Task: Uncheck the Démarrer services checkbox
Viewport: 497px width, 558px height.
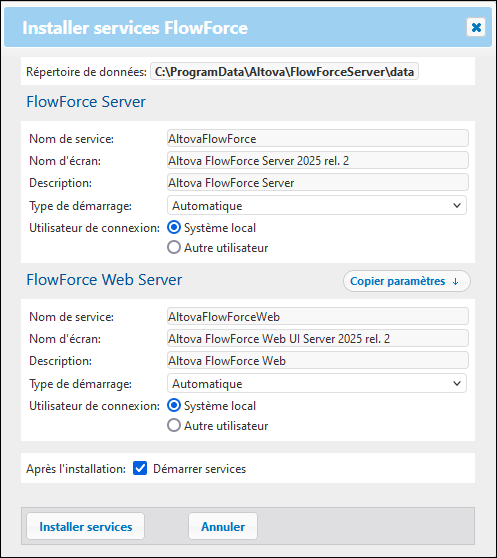Action: tap(140, 468)
